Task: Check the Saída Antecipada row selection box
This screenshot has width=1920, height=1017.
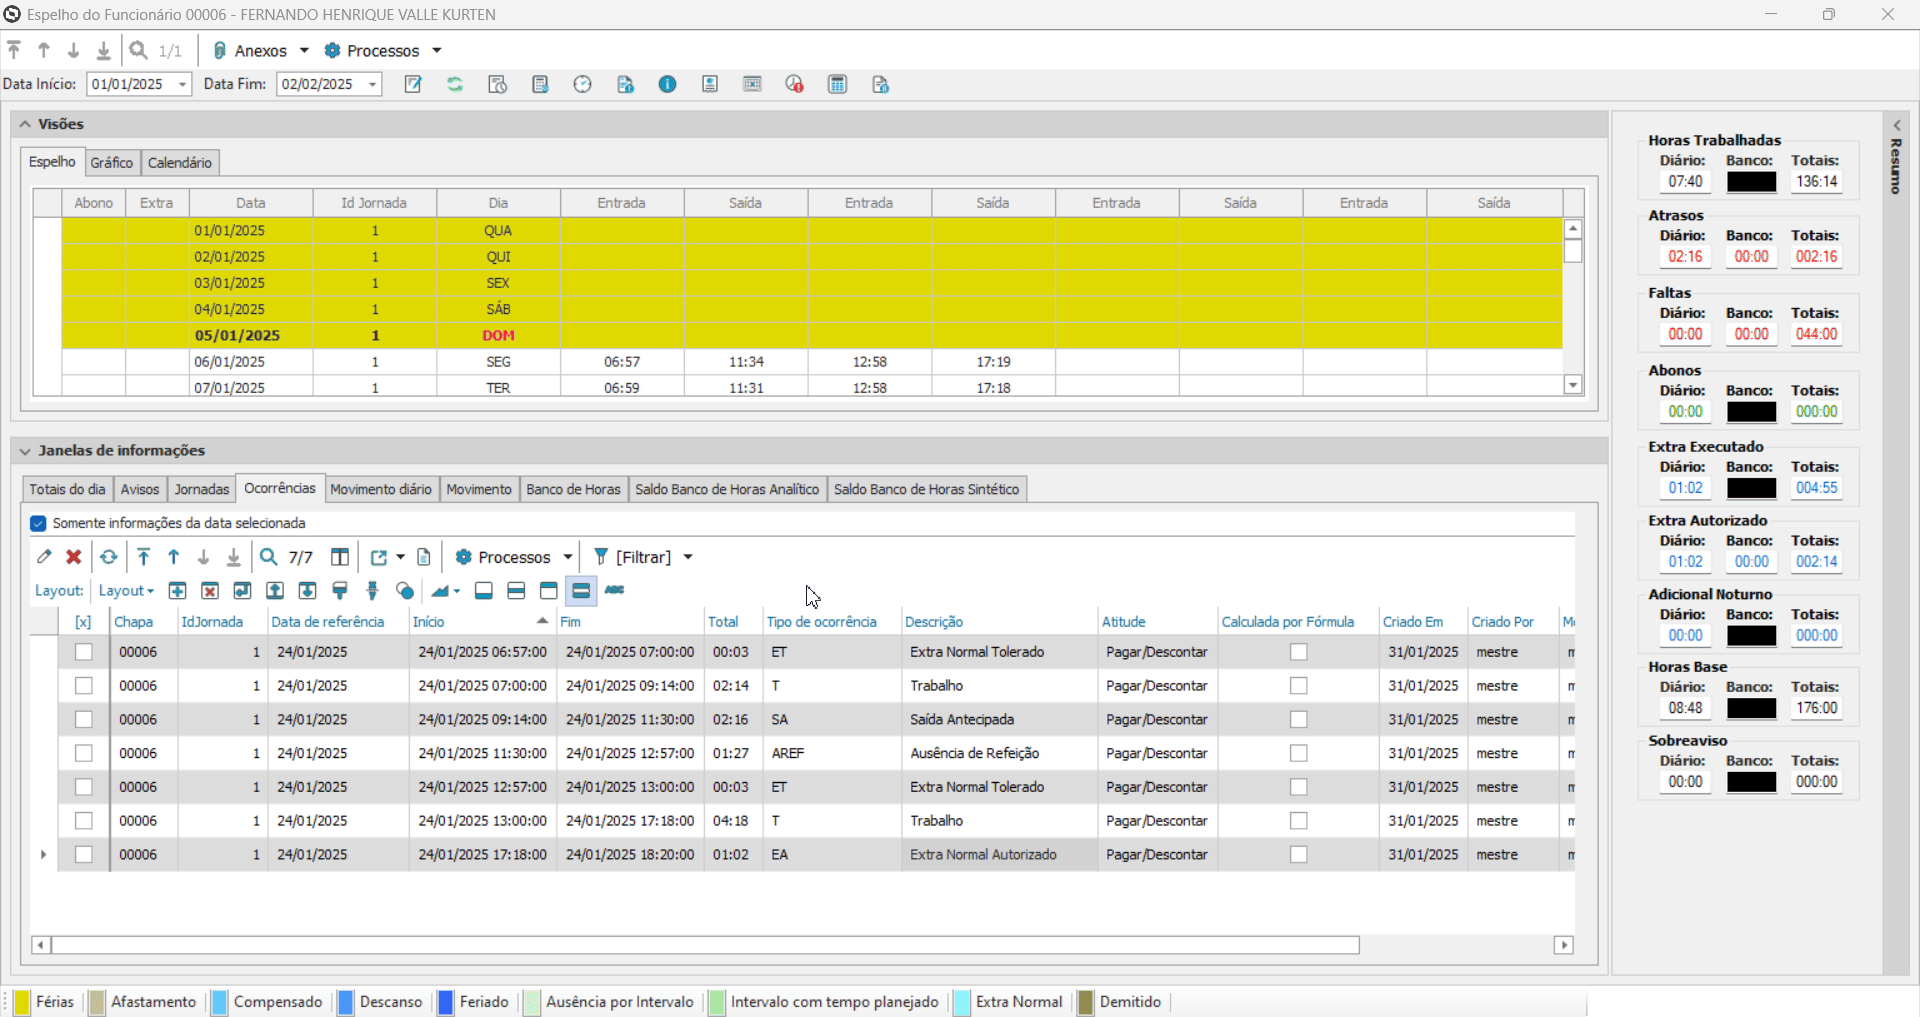Action: [x=84, y=720]
